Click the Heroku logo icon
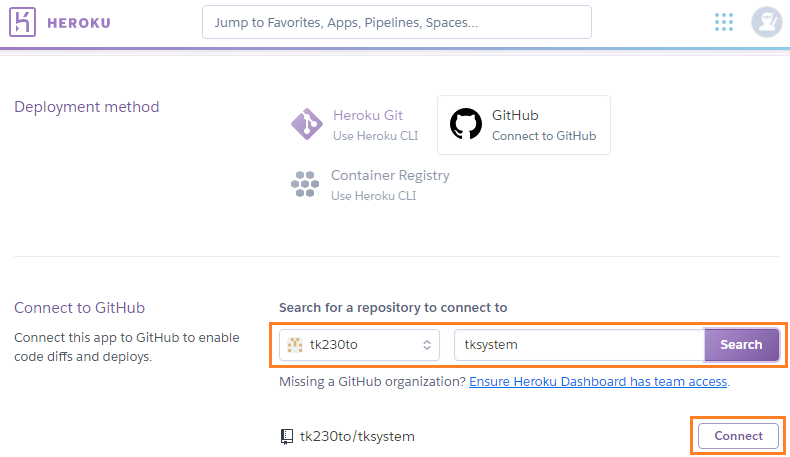The image size is (790, 457). coord(22,22)
